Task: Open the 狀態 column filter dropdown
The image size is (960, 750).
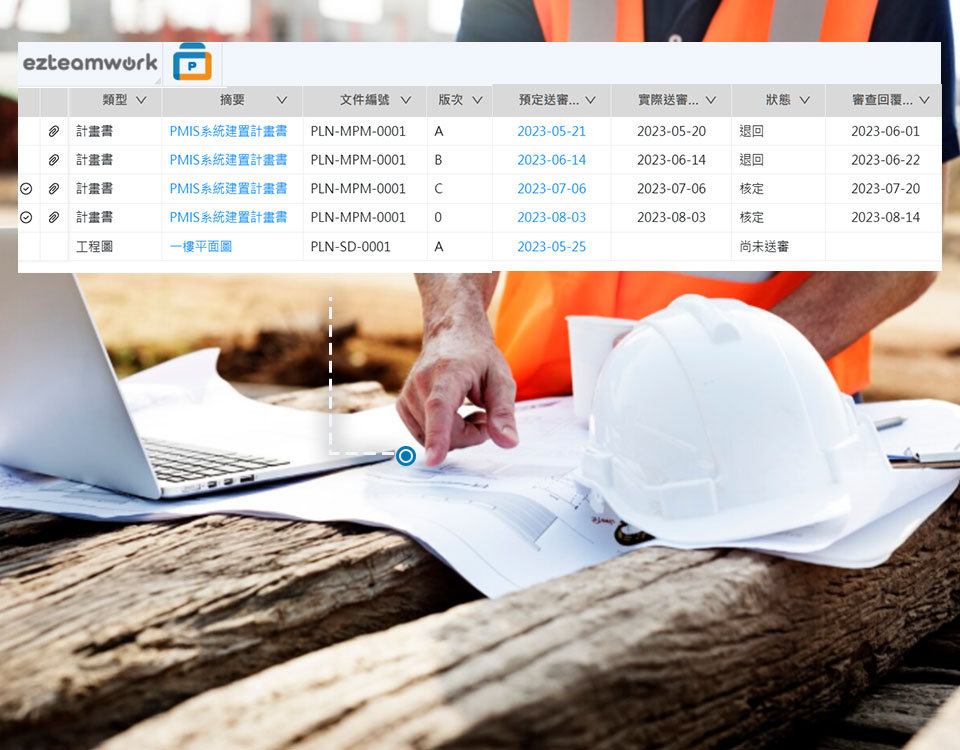Action: [804, 100]
